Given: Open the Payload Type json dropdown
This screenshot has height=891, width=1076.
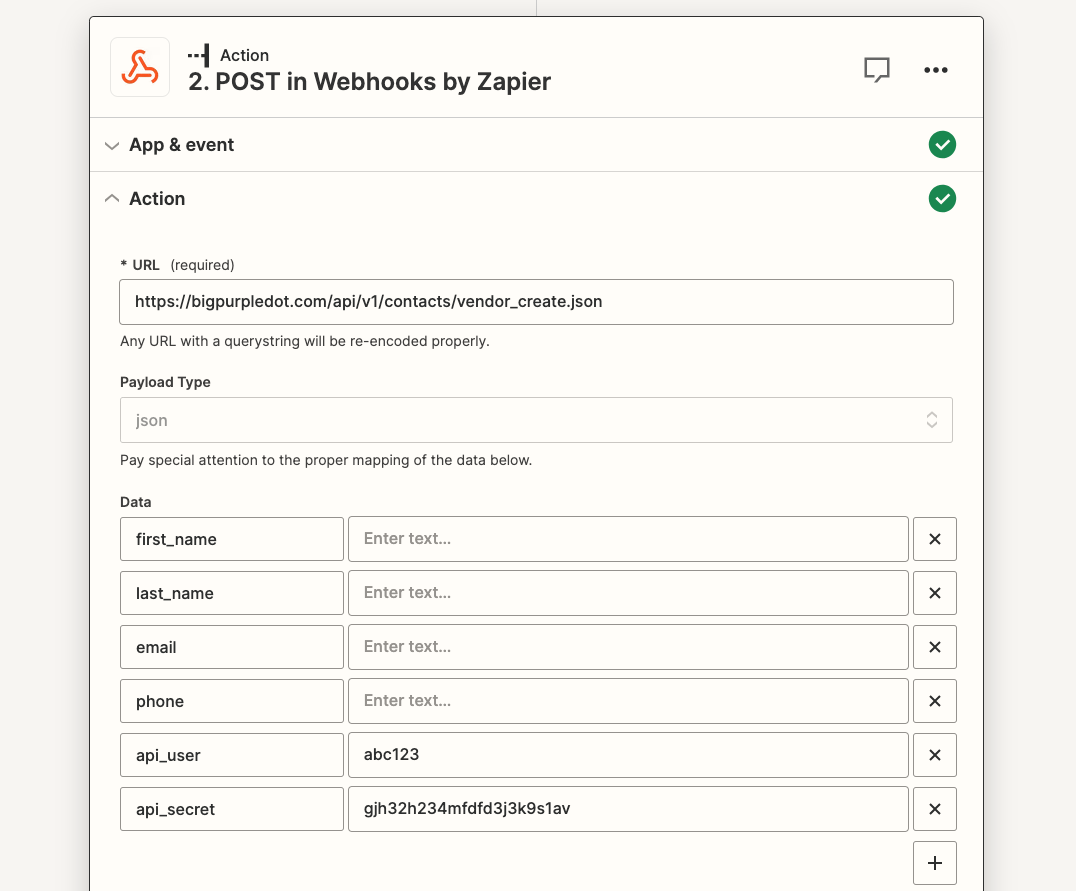Looking at the screenshot, I should [x=536, y=420].
